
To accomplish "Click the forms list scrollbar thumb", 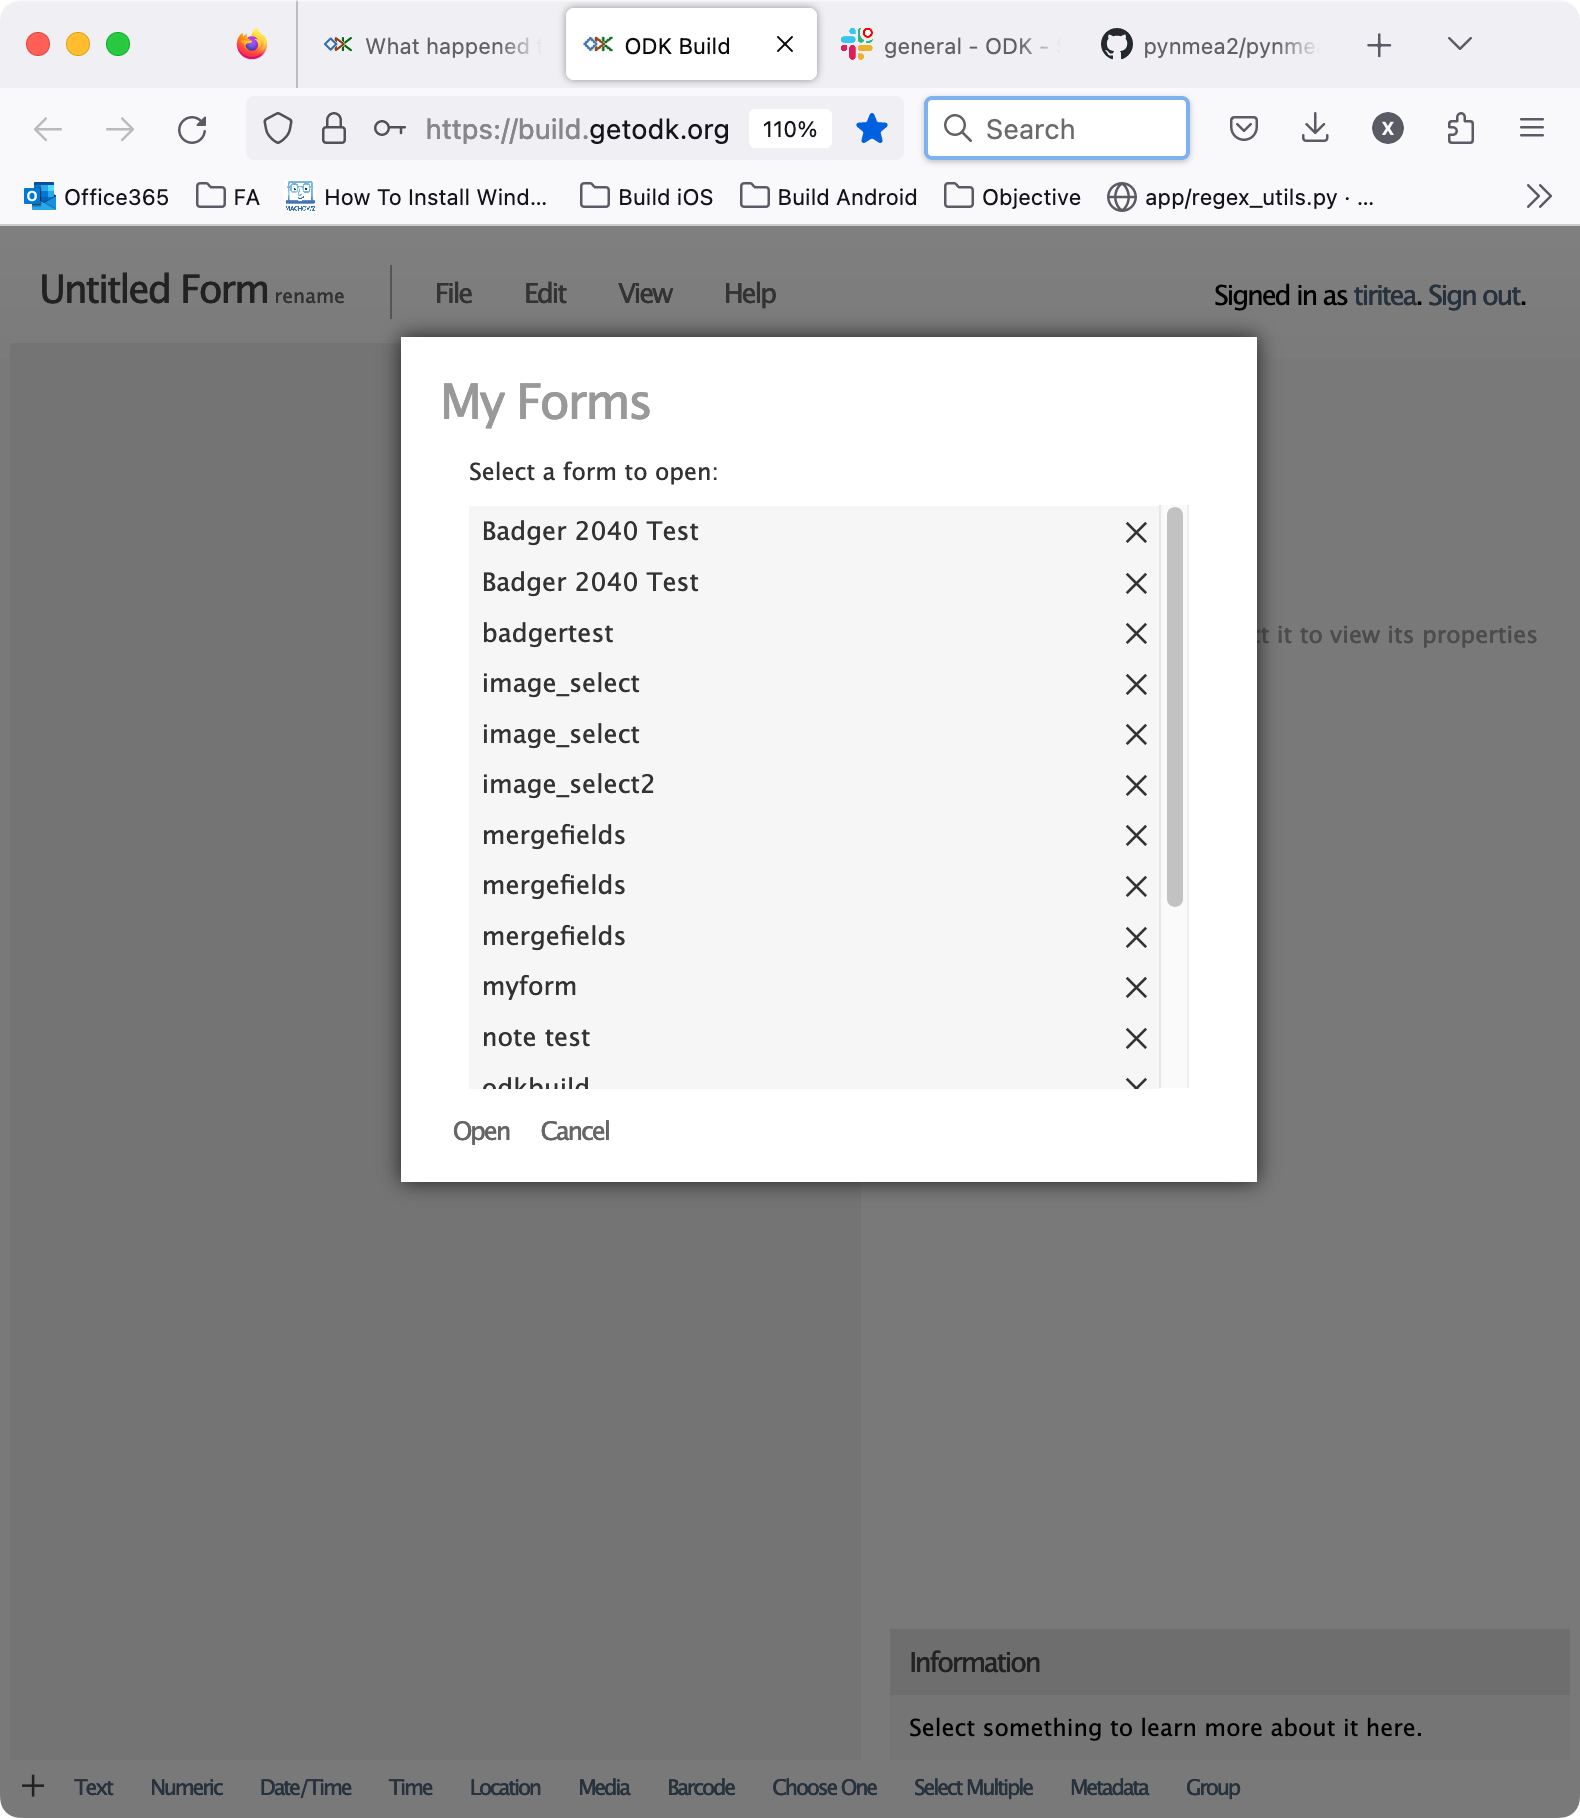I will (1175, 706).
